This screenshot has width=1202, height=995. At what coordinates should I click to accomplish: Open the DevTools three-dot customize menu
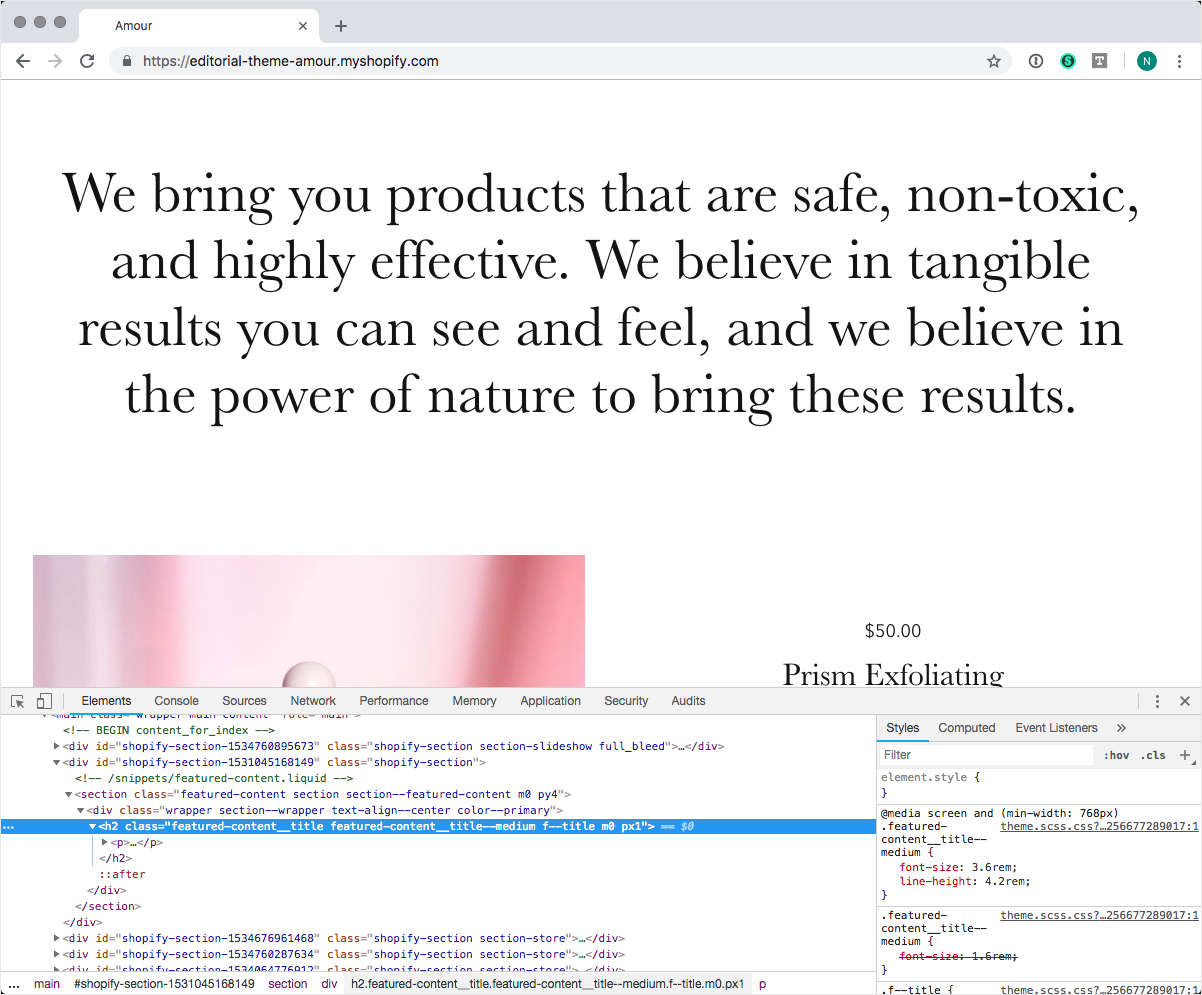click(x=1157, y=700)
